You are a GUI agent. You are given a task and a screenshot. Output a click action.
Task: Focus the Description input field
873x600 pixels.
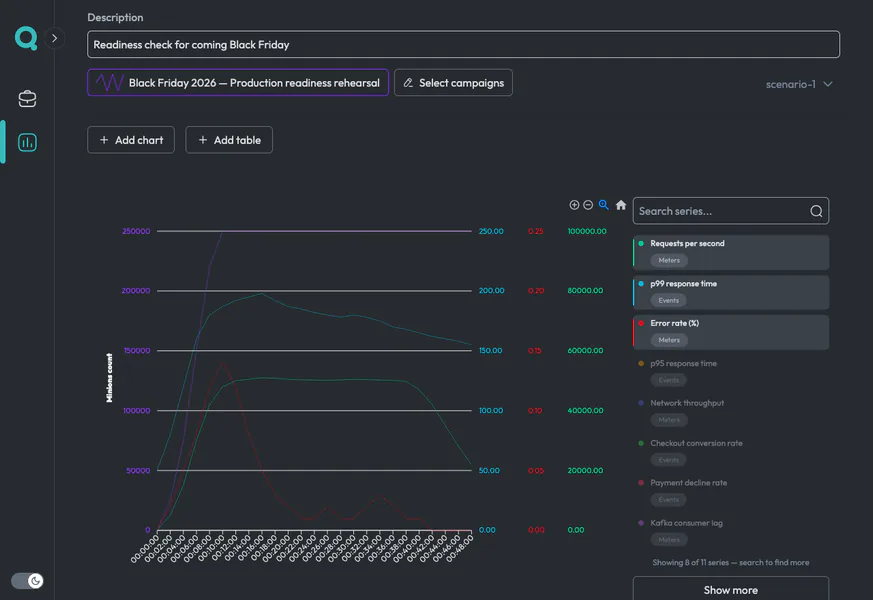463,45
